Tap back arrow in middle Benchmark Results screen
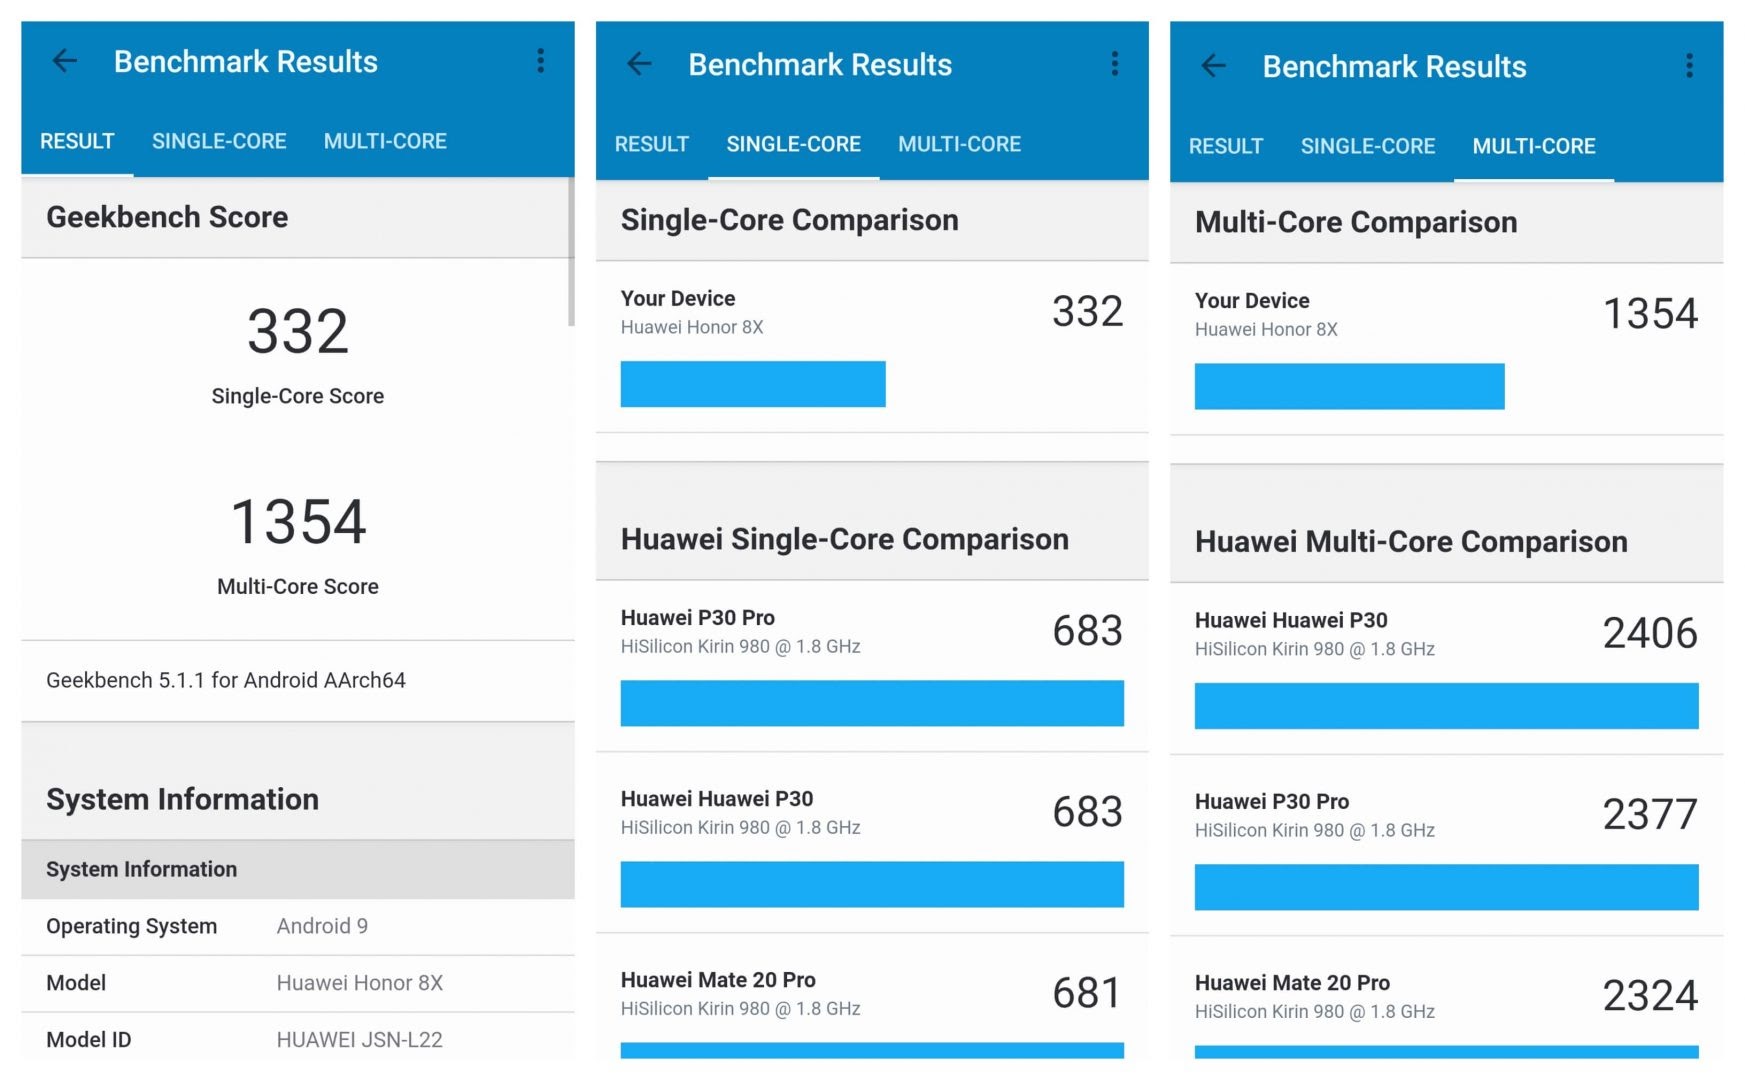Screen dimensions: 1745x1080 [639, 64]
